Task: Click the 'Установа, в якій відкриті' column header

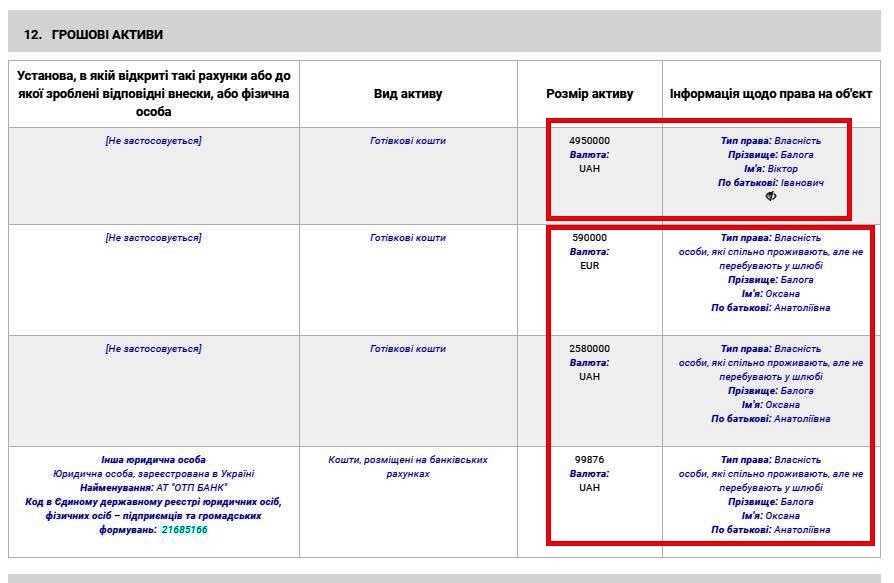Action: pos(153,94)
